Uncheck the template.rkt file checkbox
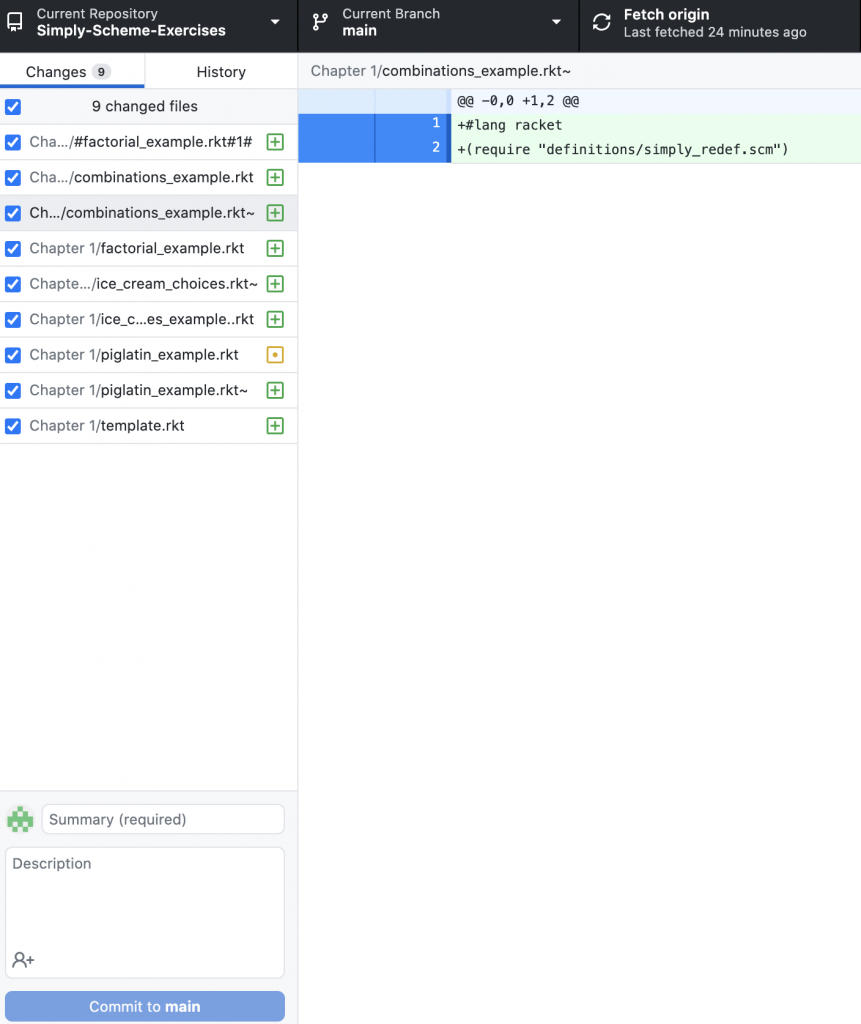The image size is (861, 1024). pos(13,426)
